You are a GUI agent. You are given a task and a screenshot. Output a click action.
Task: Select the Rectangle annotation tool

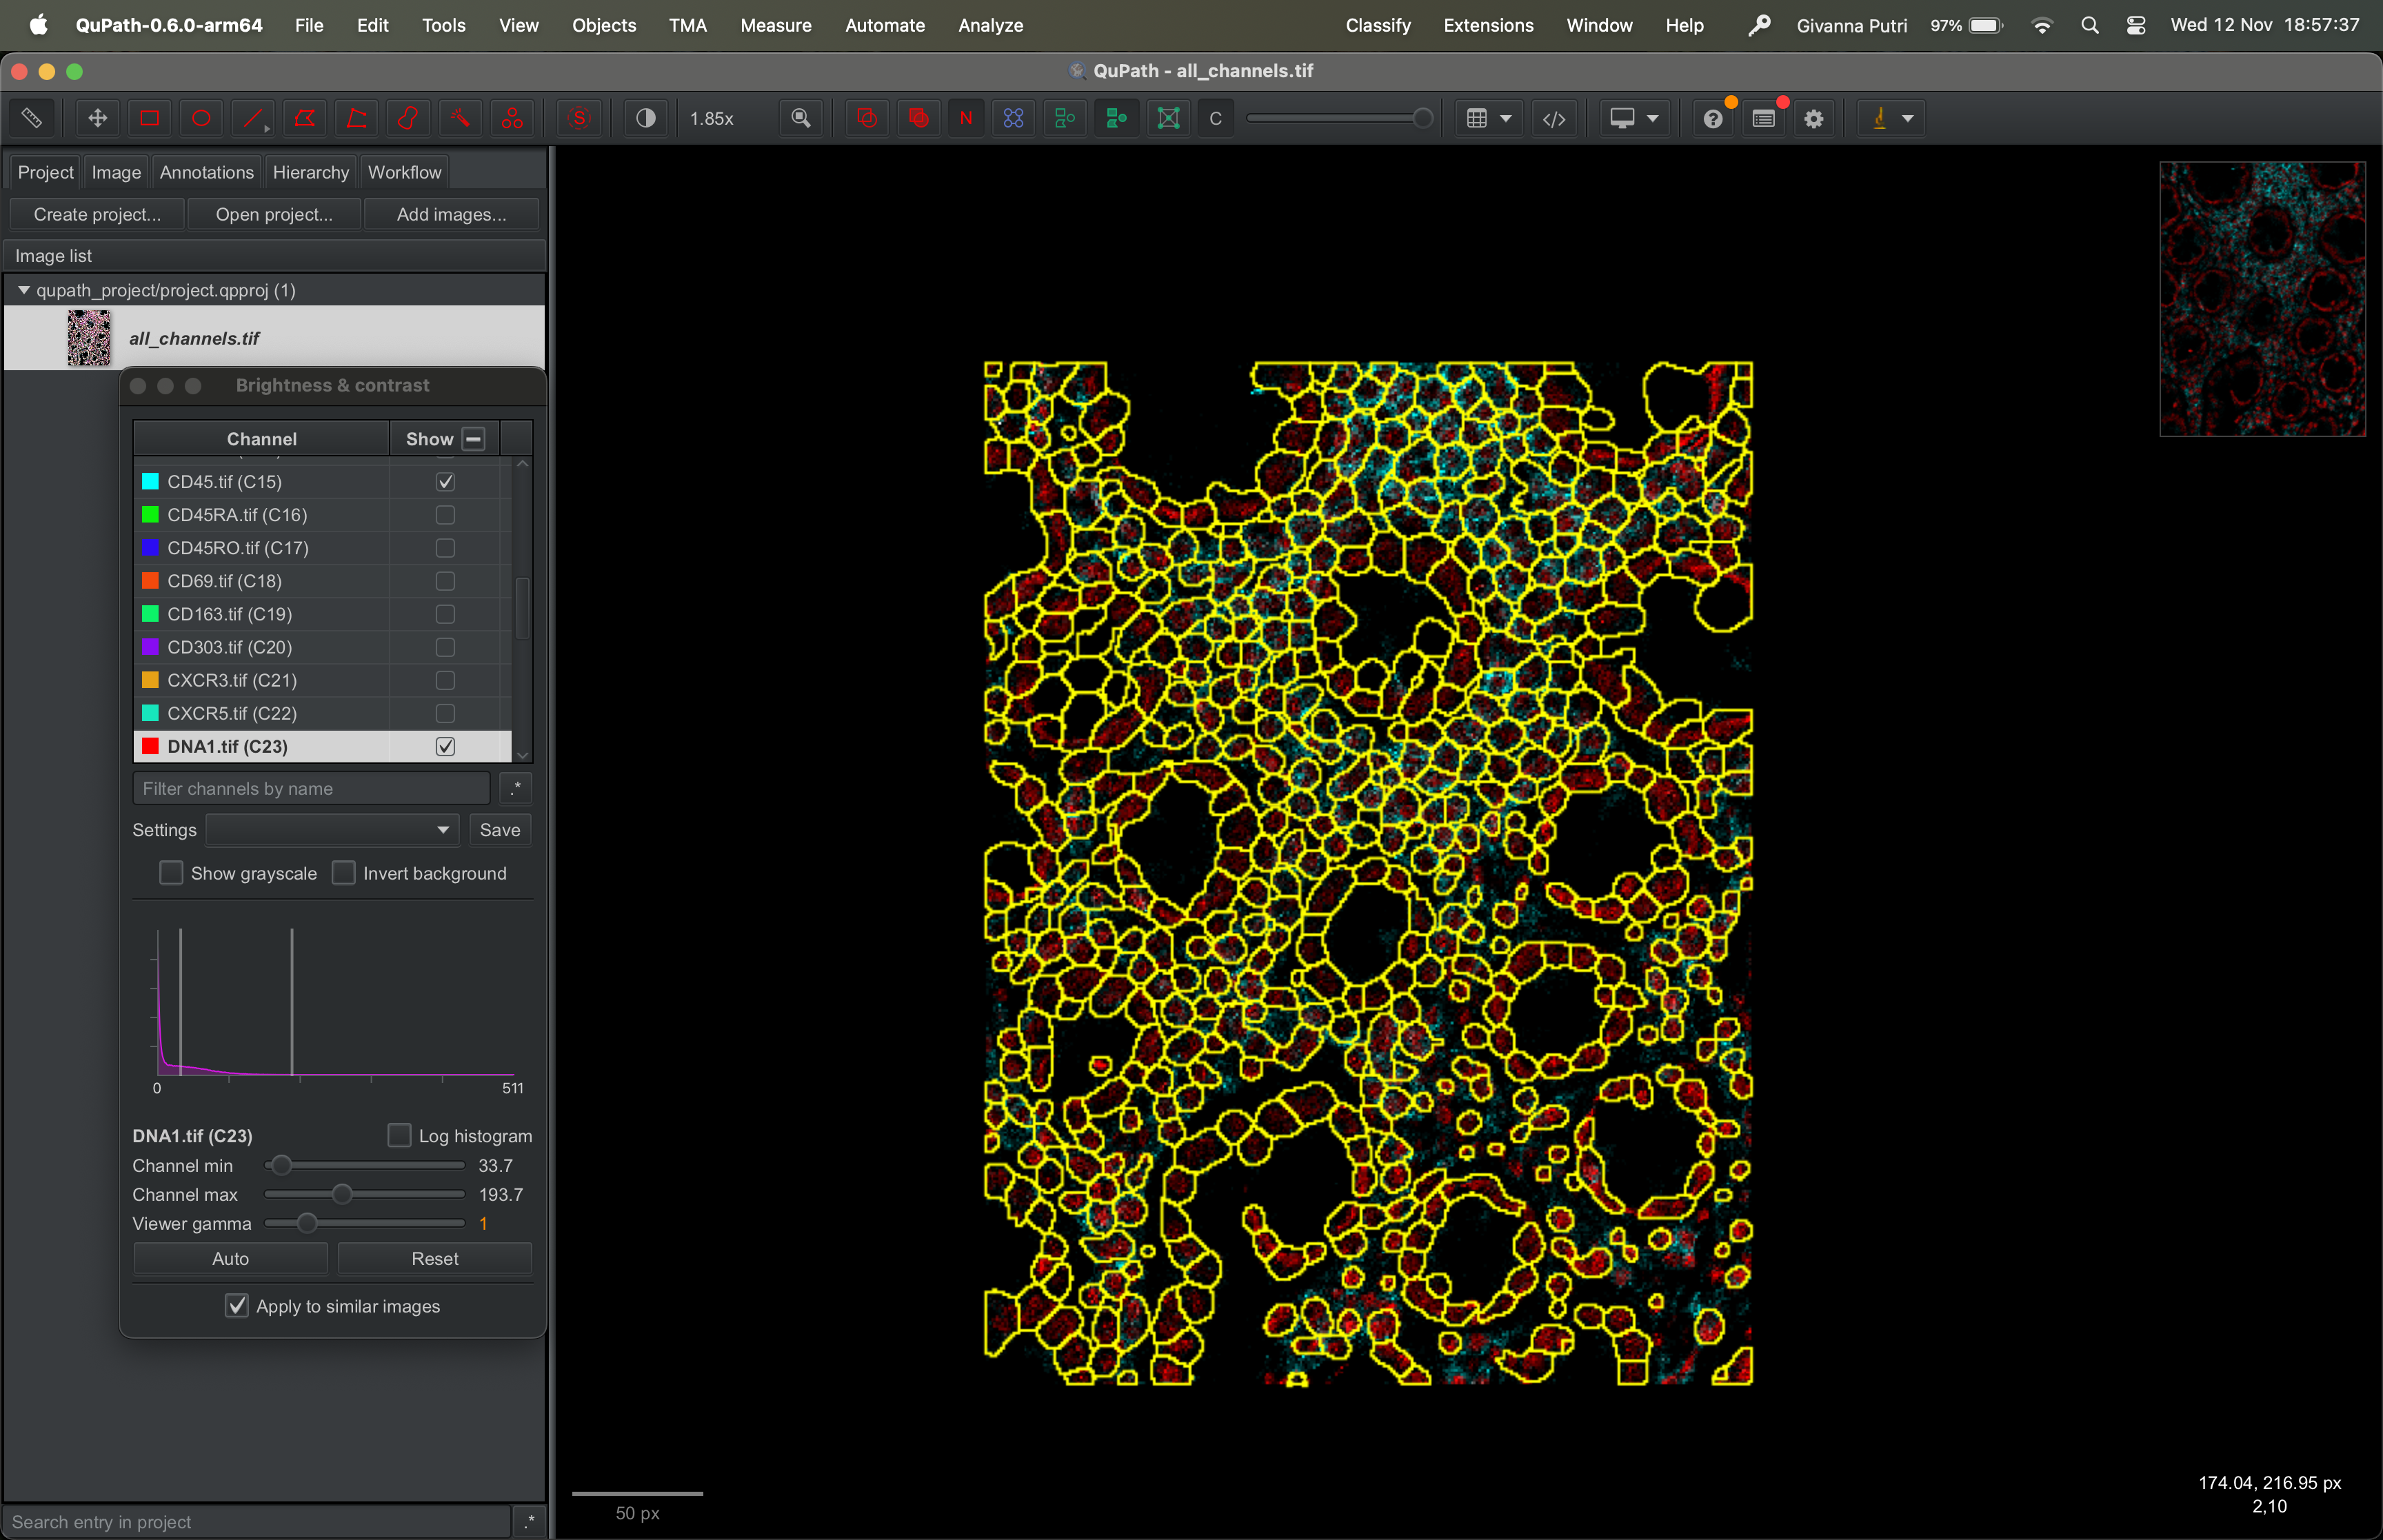tap(149, 118)
